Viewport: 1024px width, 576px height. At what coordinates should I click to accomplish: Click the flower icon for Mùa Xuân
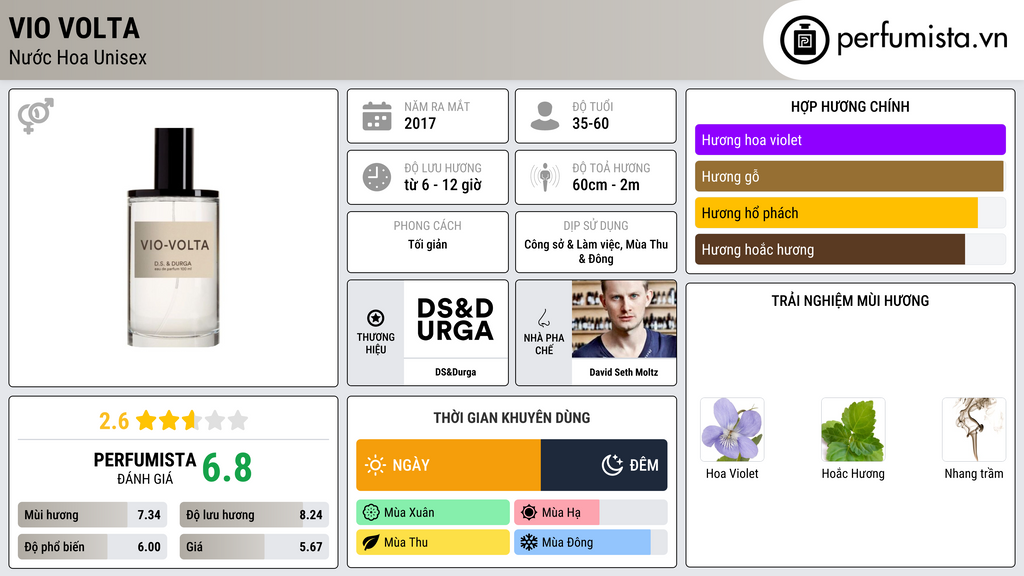[371, 513]
